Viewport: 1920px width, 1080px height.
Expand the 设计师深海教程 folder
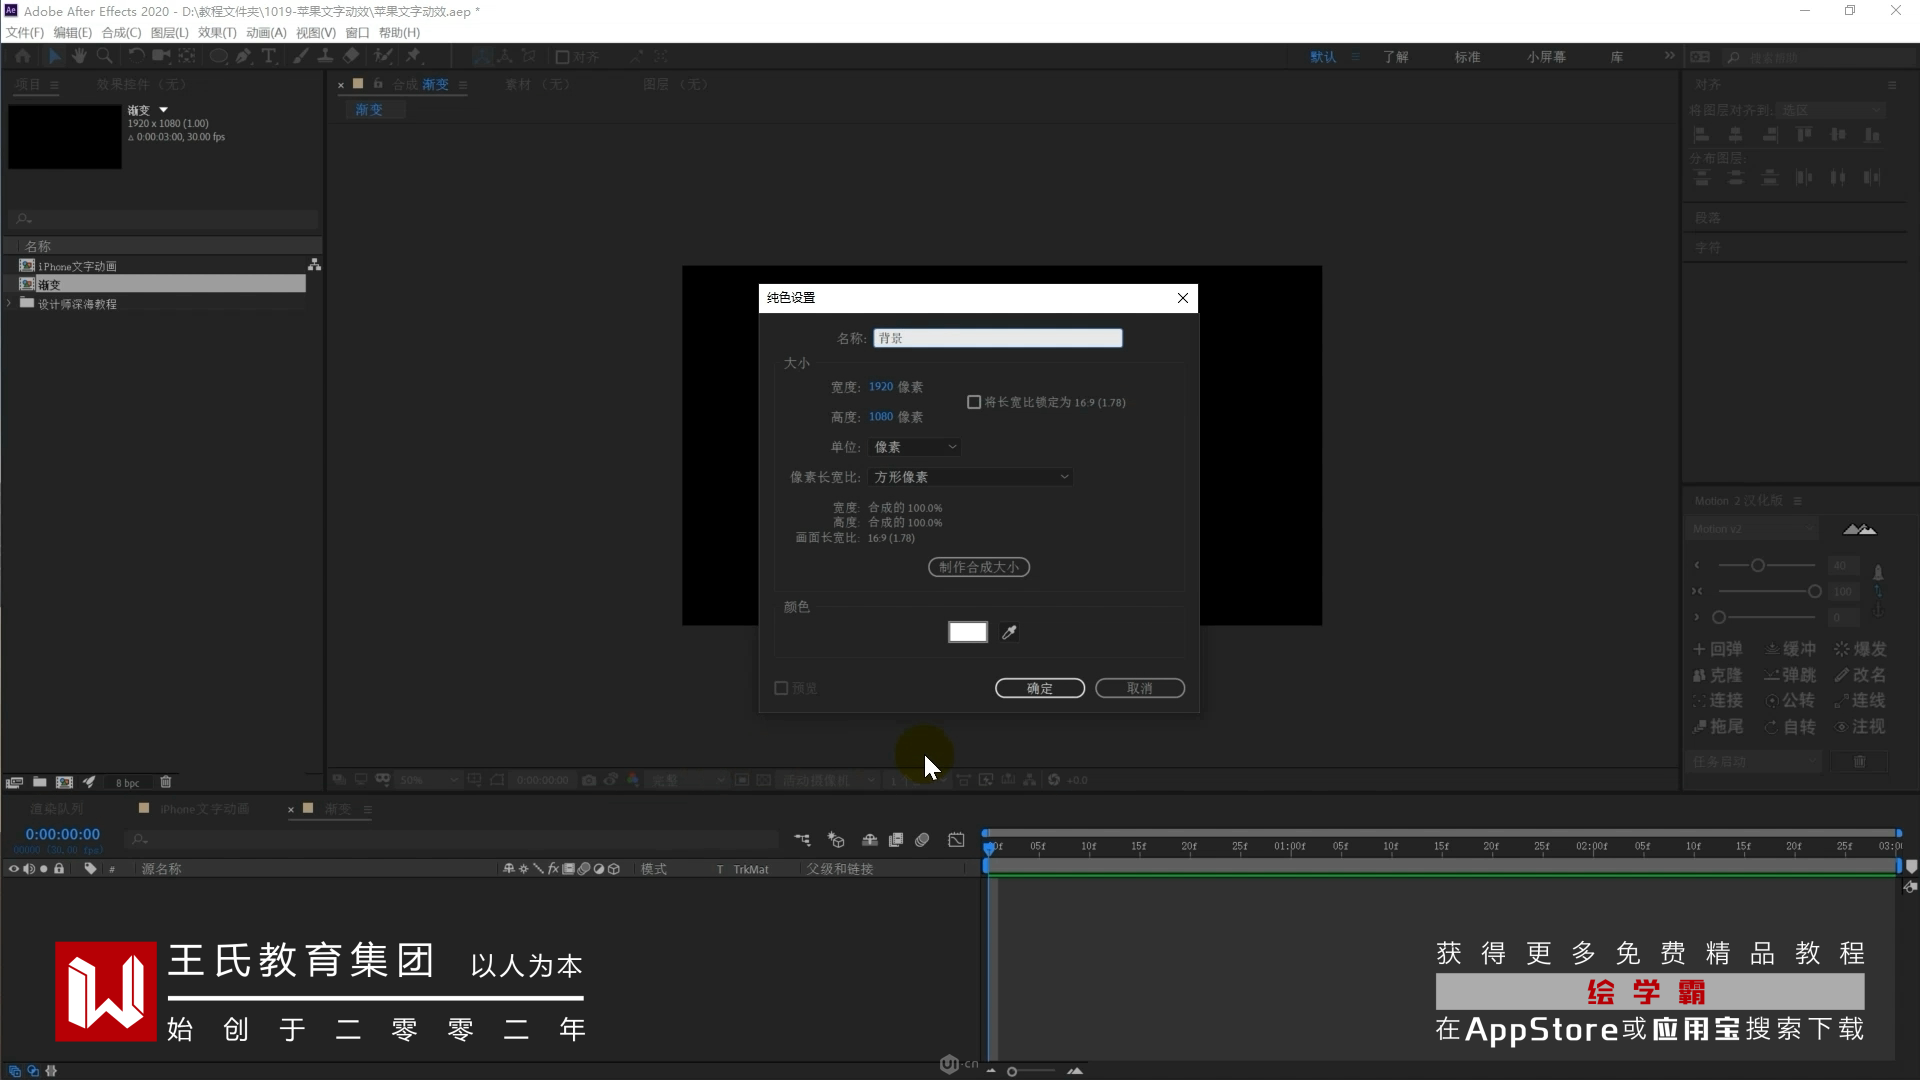[10, 303]
